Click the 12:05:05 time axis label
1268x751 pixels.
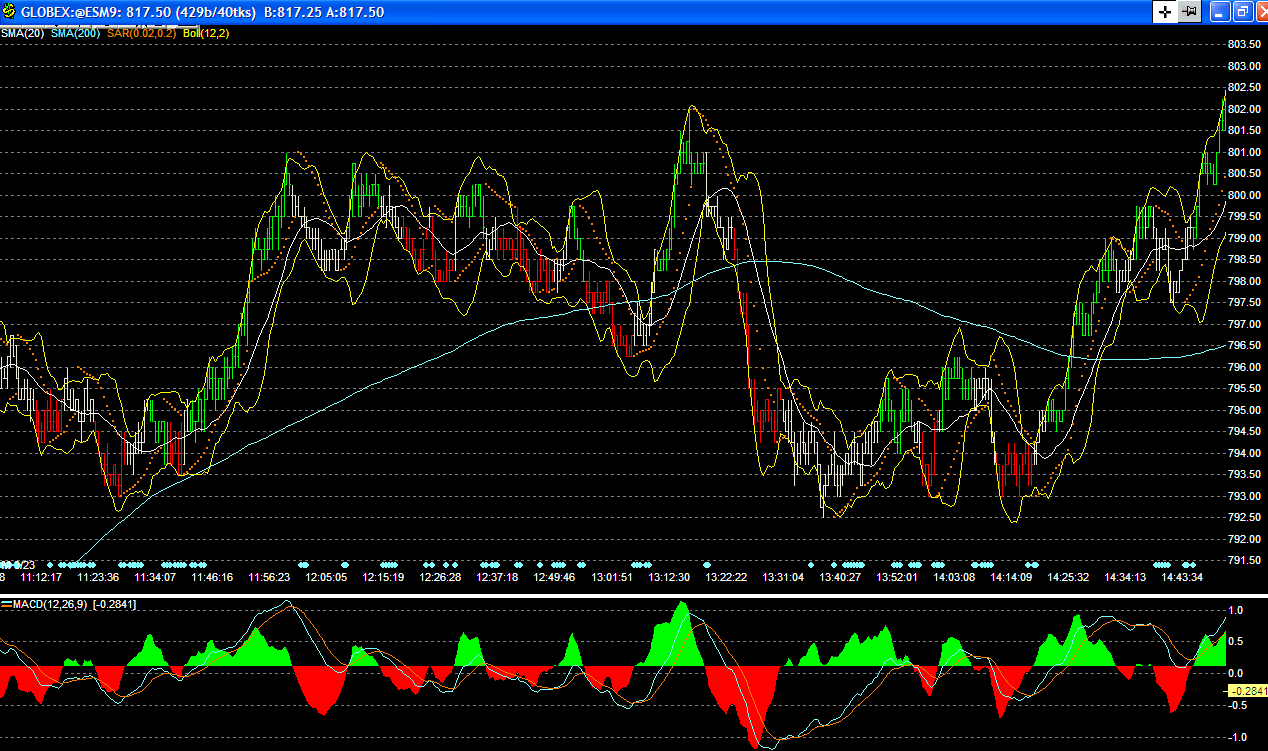point(326,577)
